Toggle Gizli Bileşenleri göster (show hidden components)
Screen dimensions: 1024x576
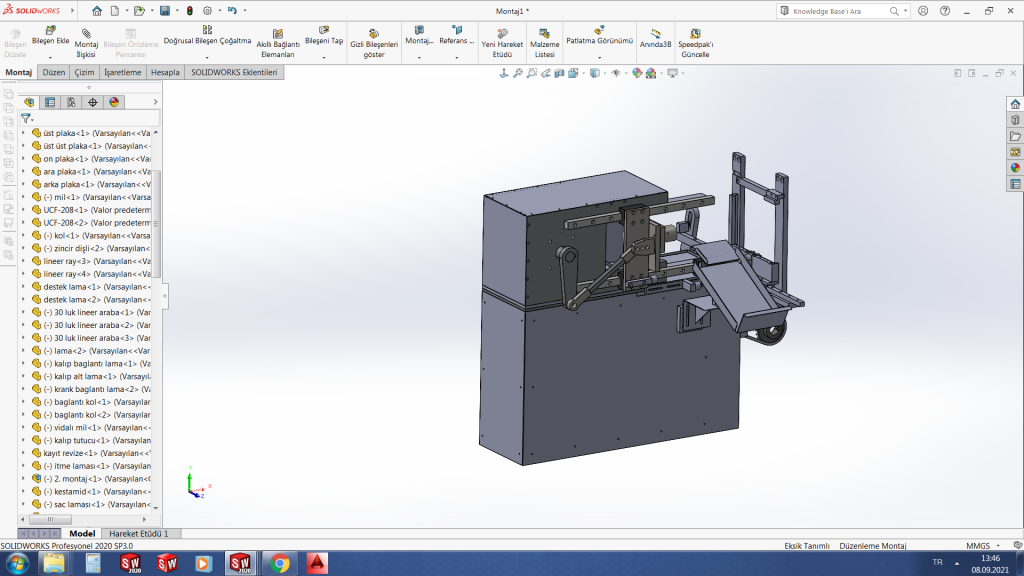click(374, 34)
